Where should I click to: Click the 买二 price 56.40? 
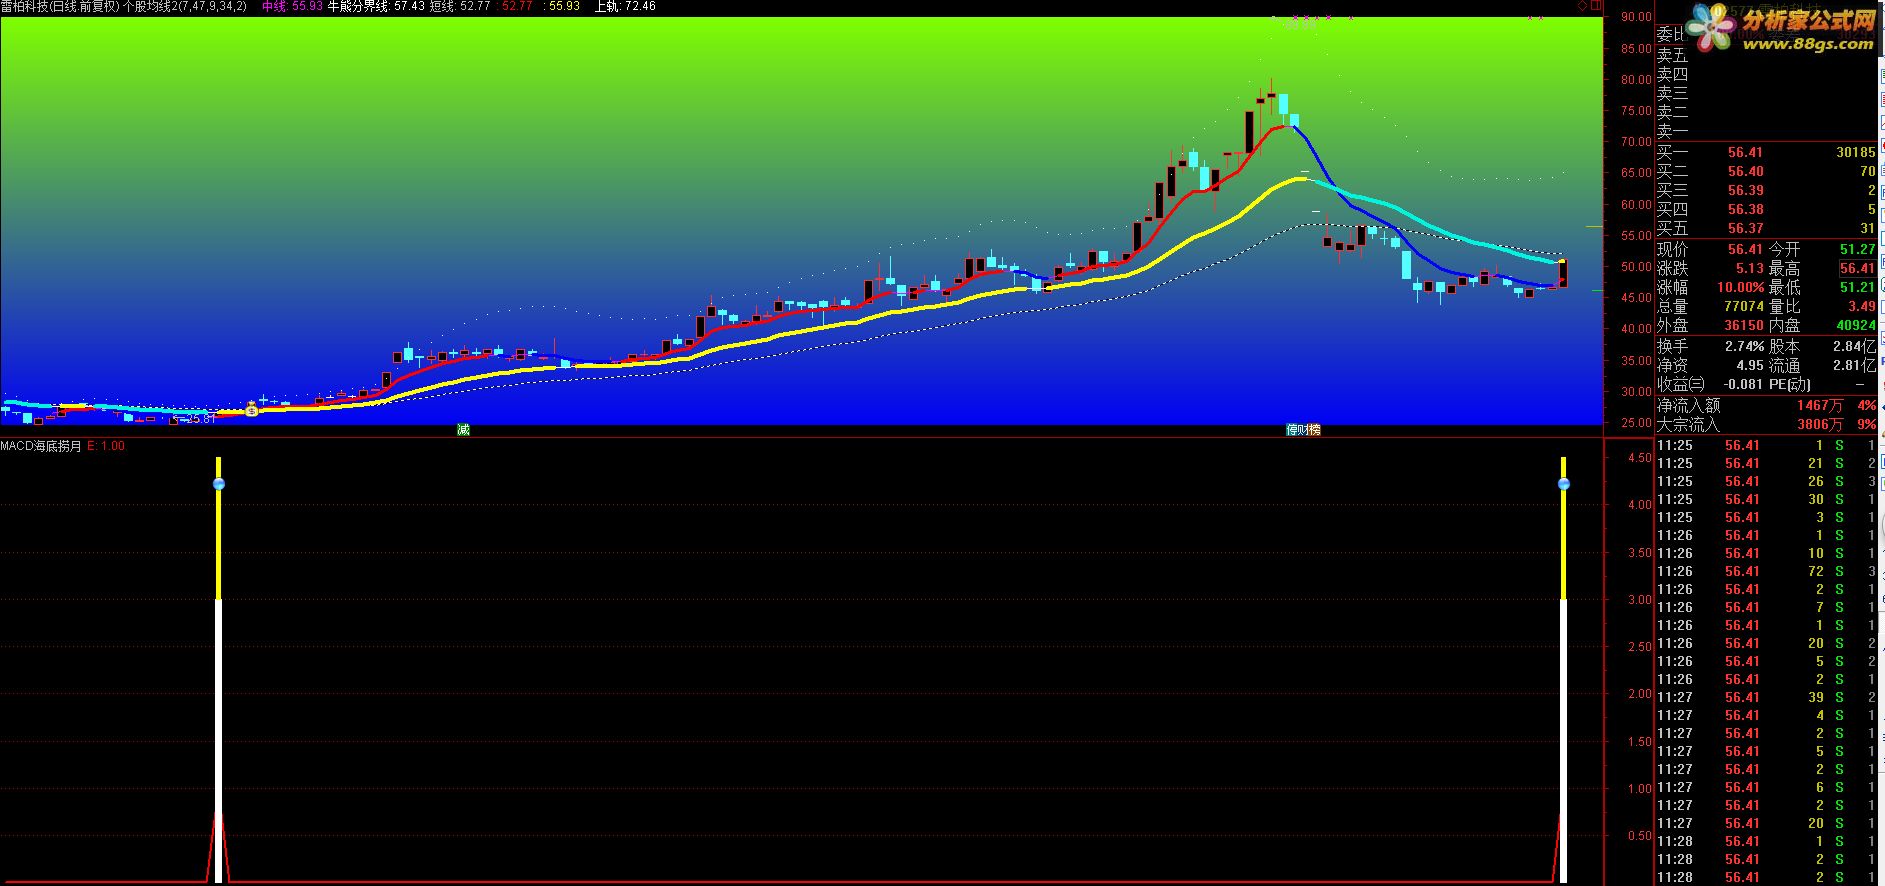click(x=1745, y=172)
